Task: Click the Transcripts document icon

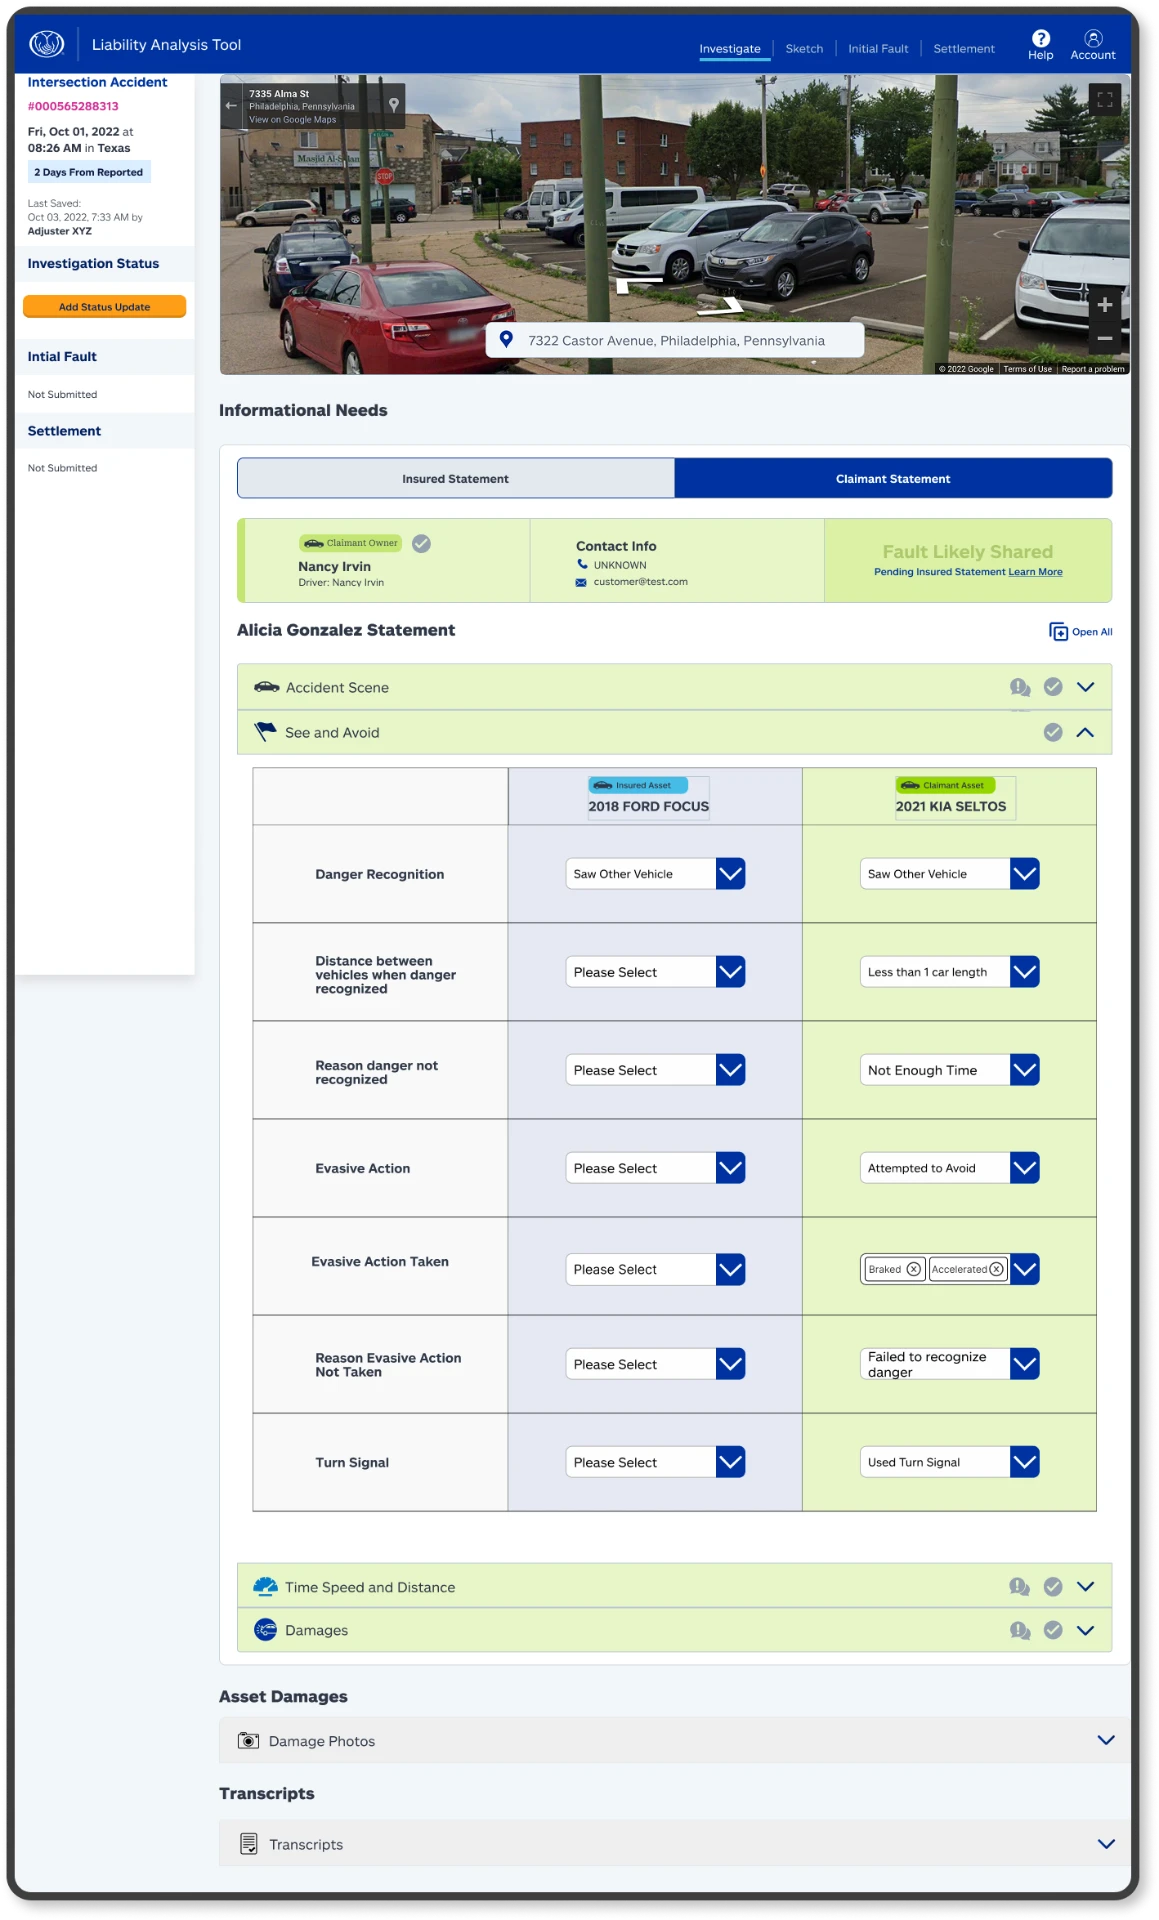Action: pyautogui.click(x=249, y=1844)
